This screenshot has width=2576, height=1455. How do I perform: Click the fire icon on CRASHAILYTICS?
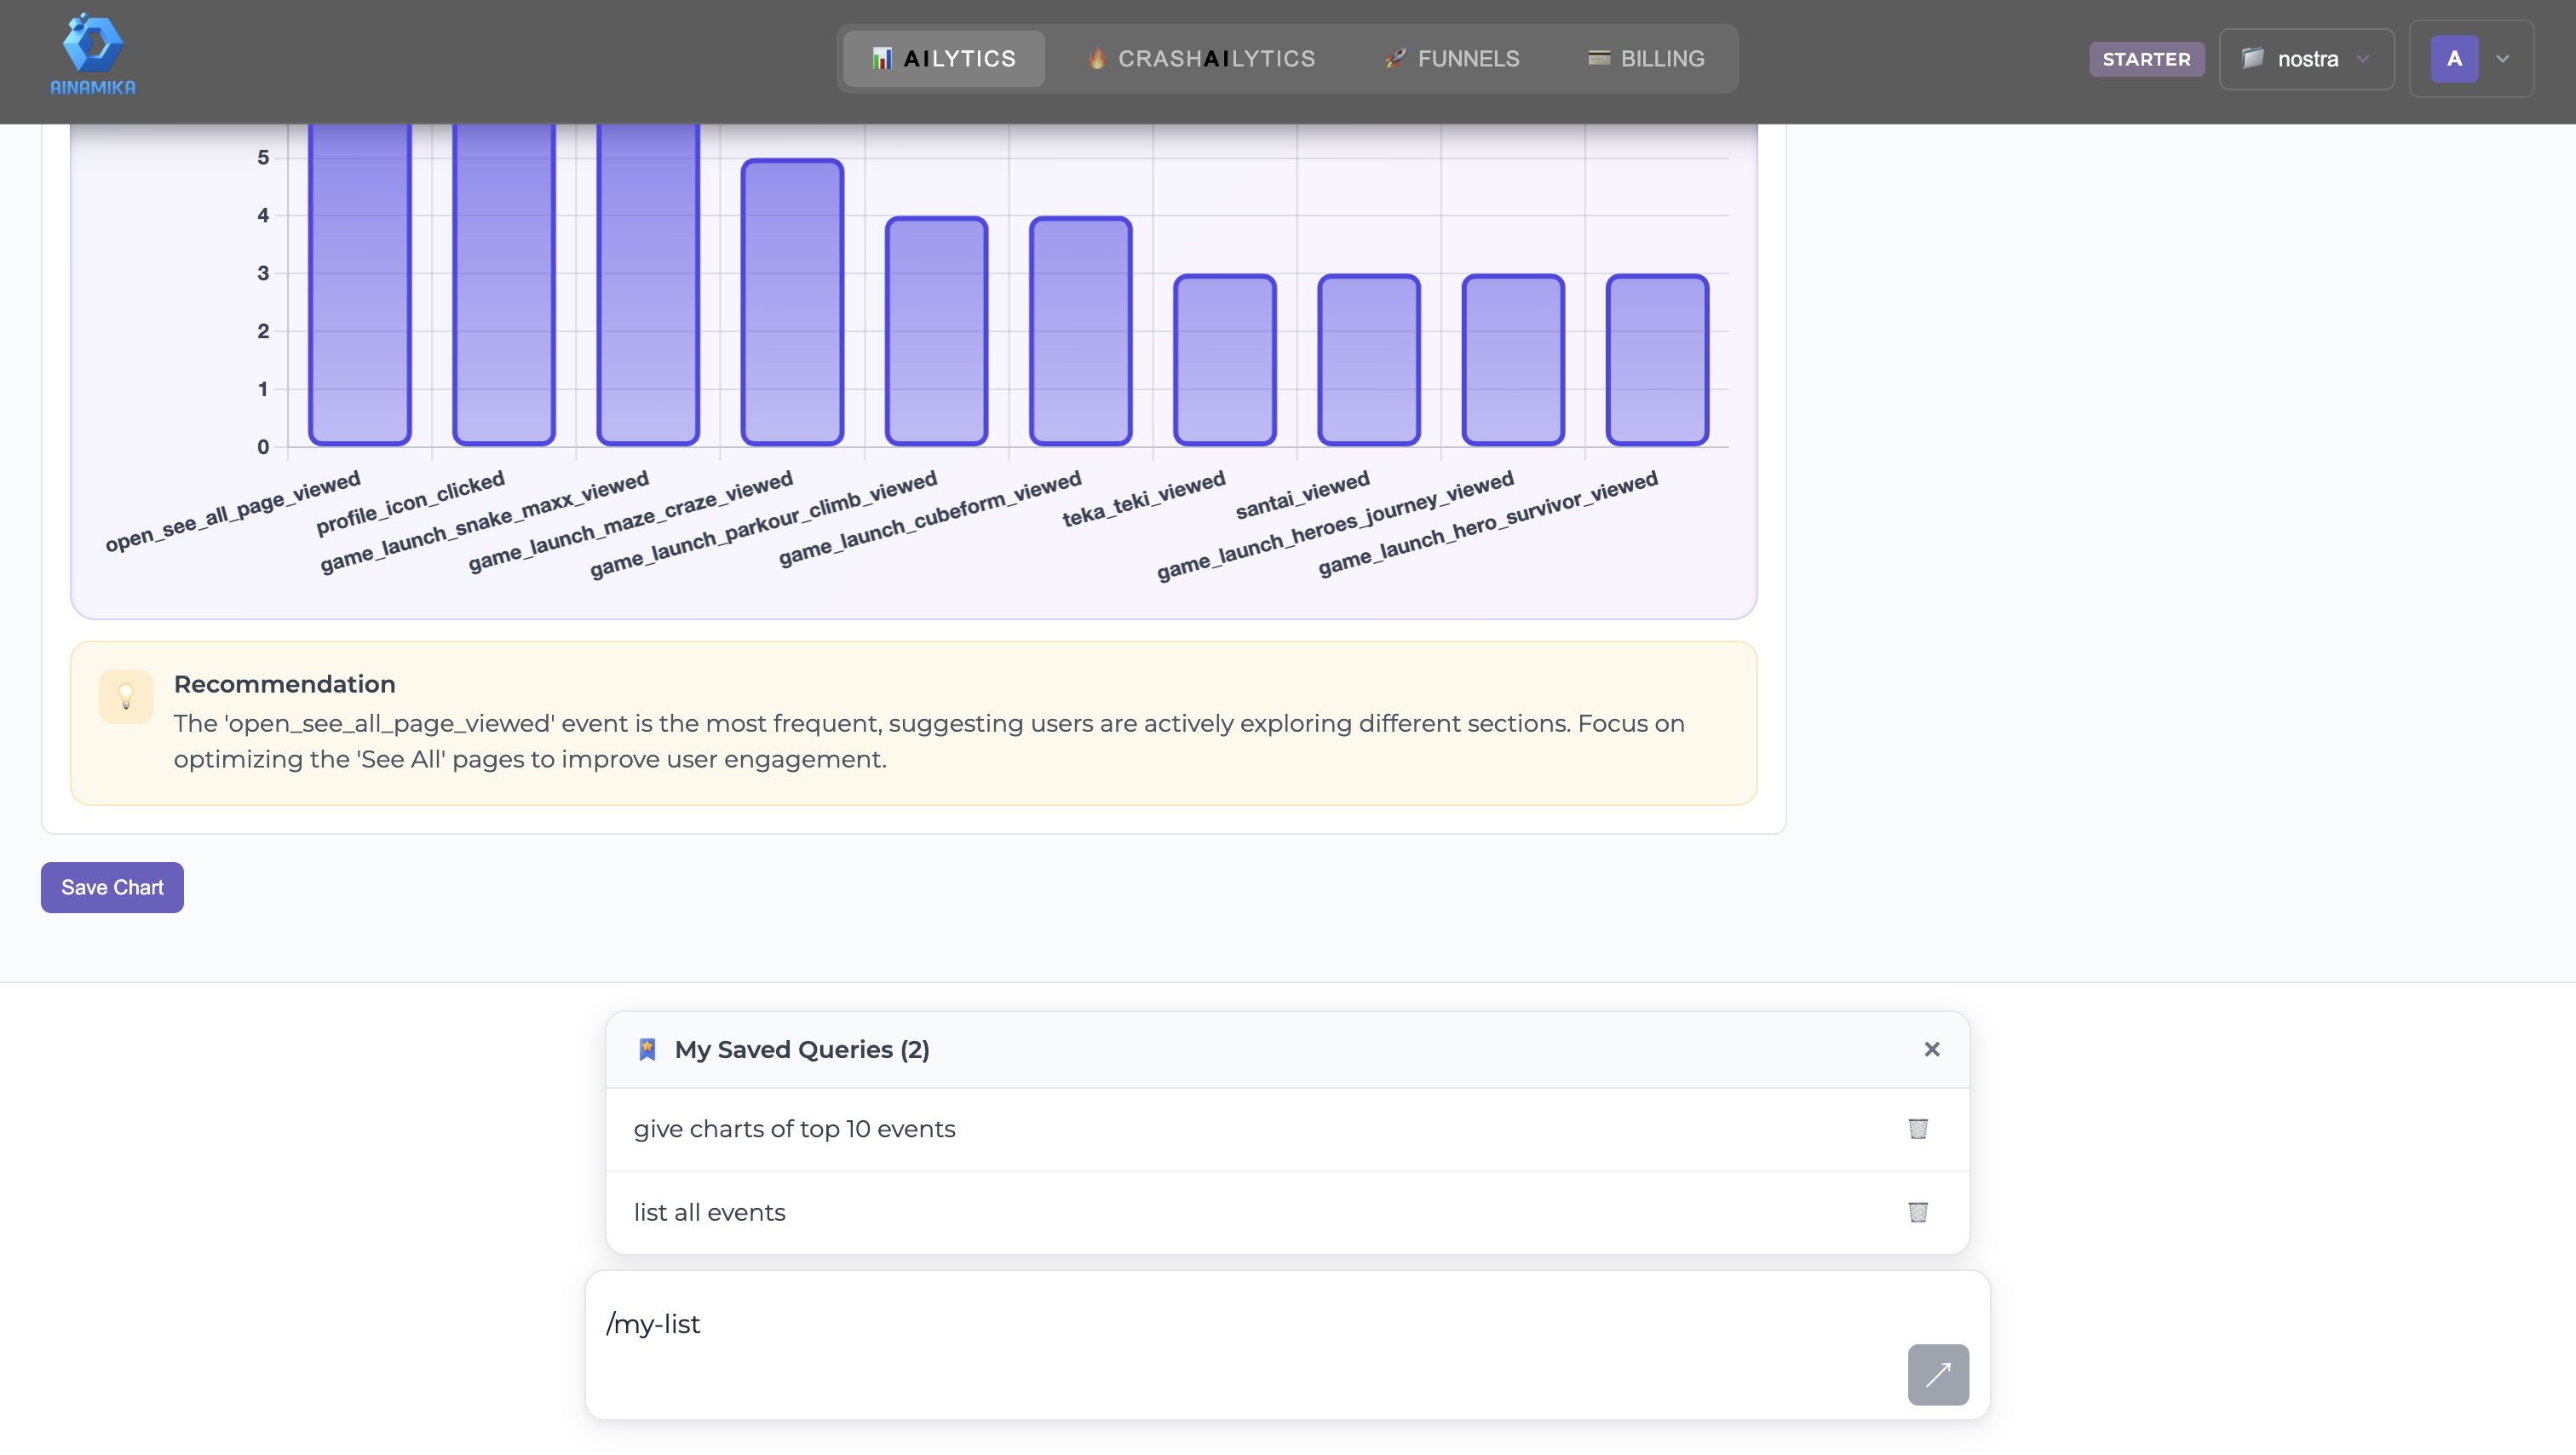pyautogui.click(x=1096, y=58)
